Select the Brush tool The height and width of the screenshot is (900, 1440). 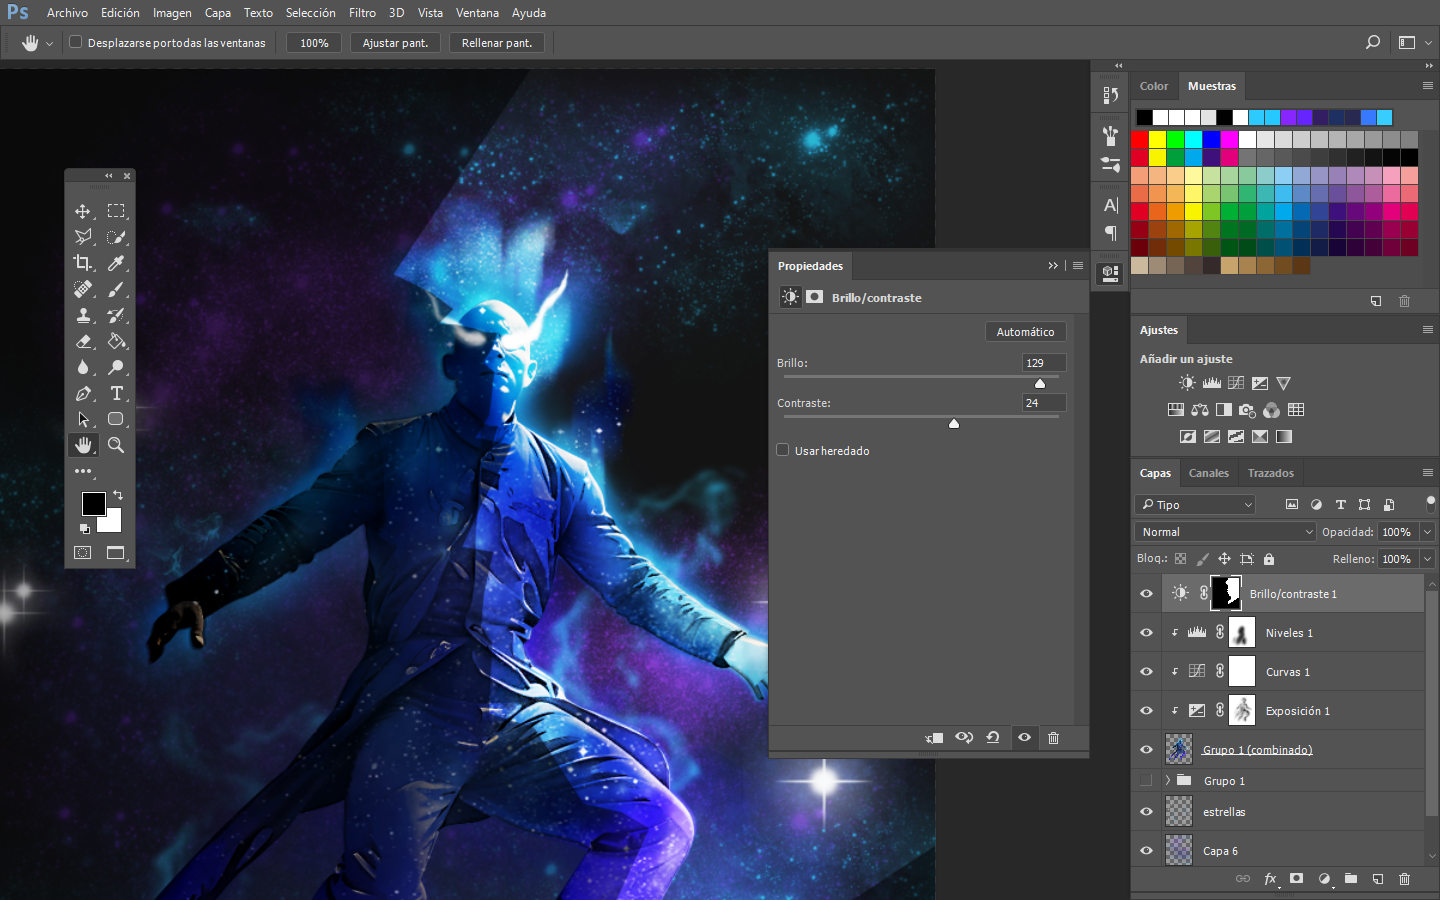pos(116,289)
